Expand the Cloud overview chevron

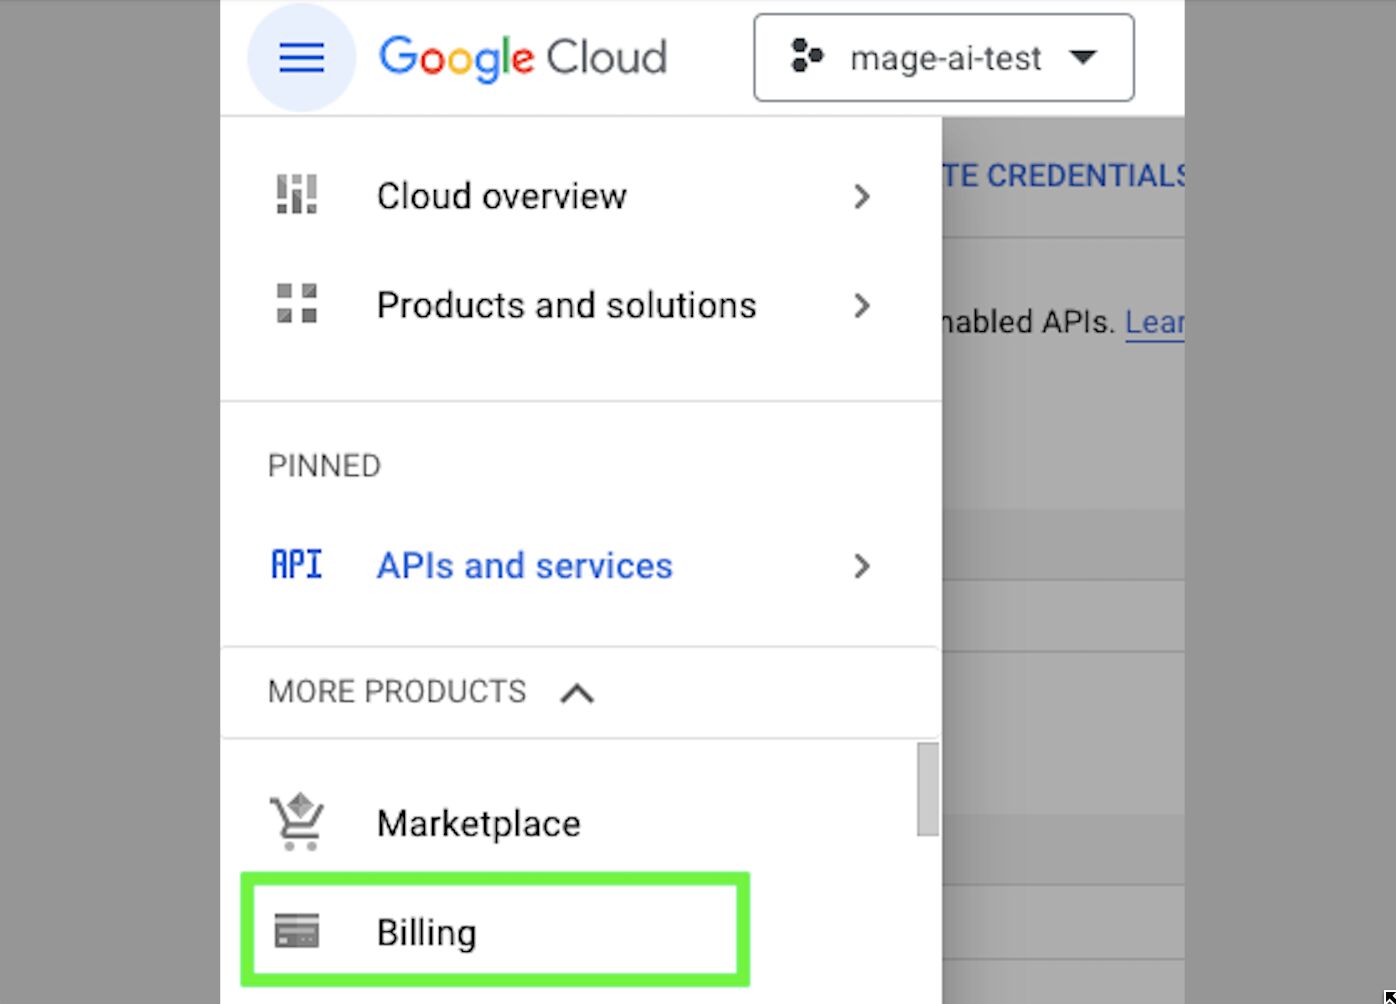coord(862,196)
